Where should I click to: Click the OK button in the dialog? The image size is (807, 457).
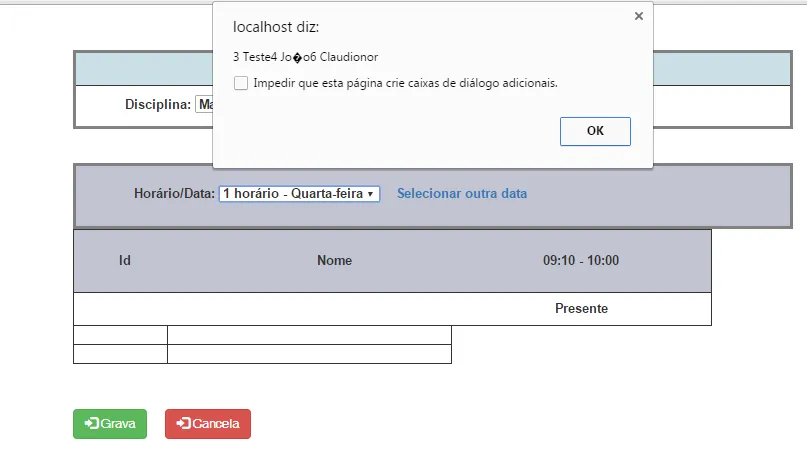click(595, 131)
